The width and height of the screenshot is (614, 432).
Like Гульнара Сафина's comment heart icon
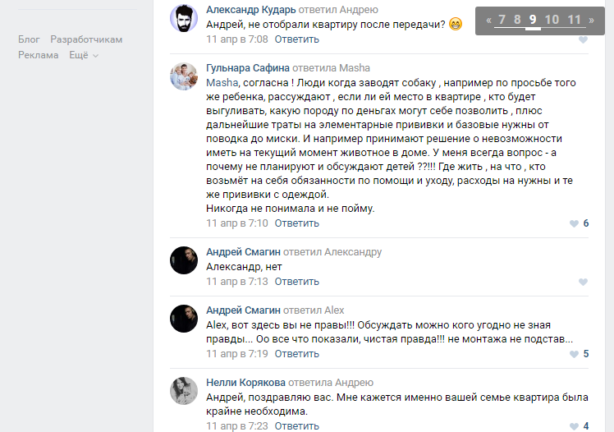tap(574, 224)
